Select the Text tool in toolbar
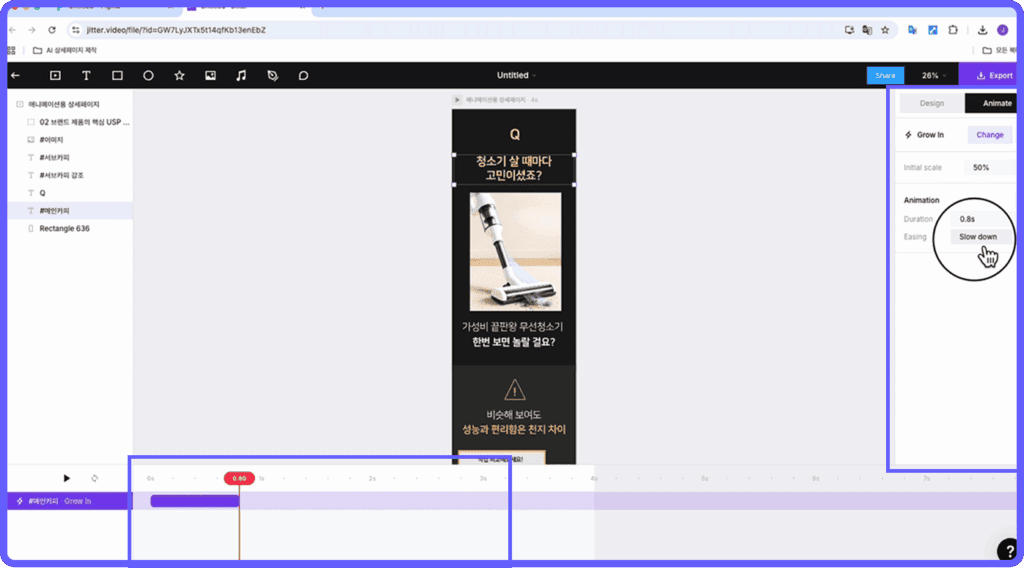 click(x=86, y=75)
